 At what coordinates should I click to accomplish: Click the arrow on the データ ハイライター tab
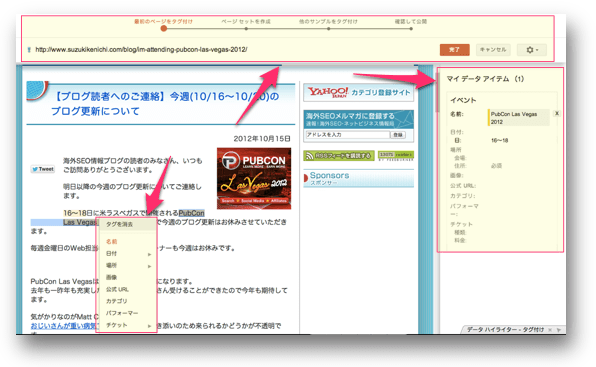558,330
